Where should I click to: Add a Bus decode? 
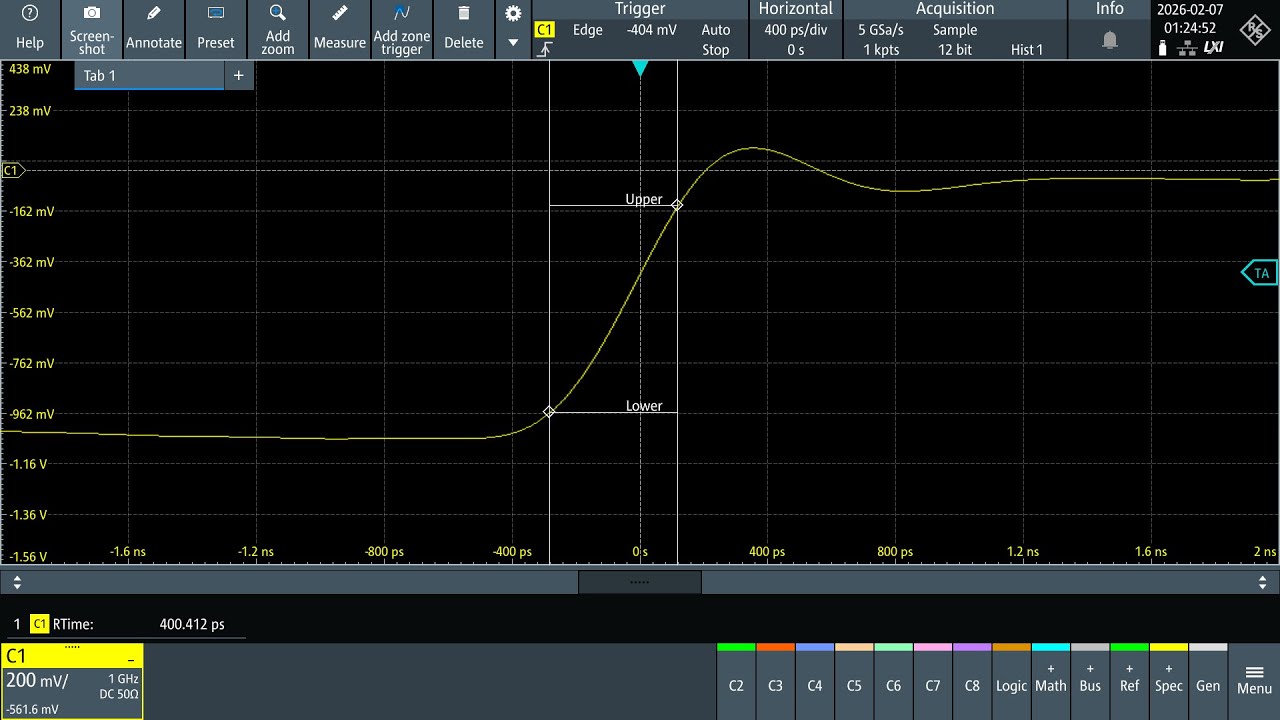(x=1090, y=681)
